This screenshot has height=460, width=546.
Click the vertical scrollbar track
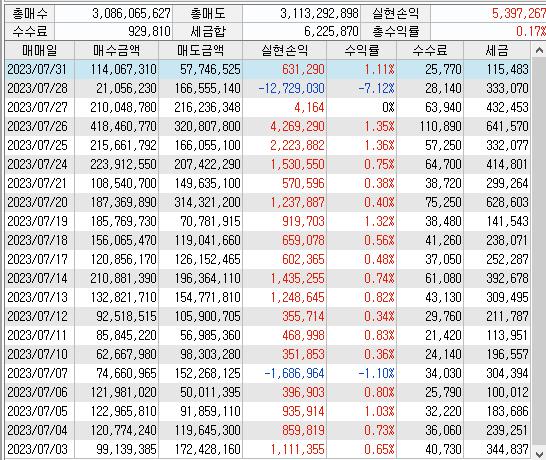[x=539, y=254]
